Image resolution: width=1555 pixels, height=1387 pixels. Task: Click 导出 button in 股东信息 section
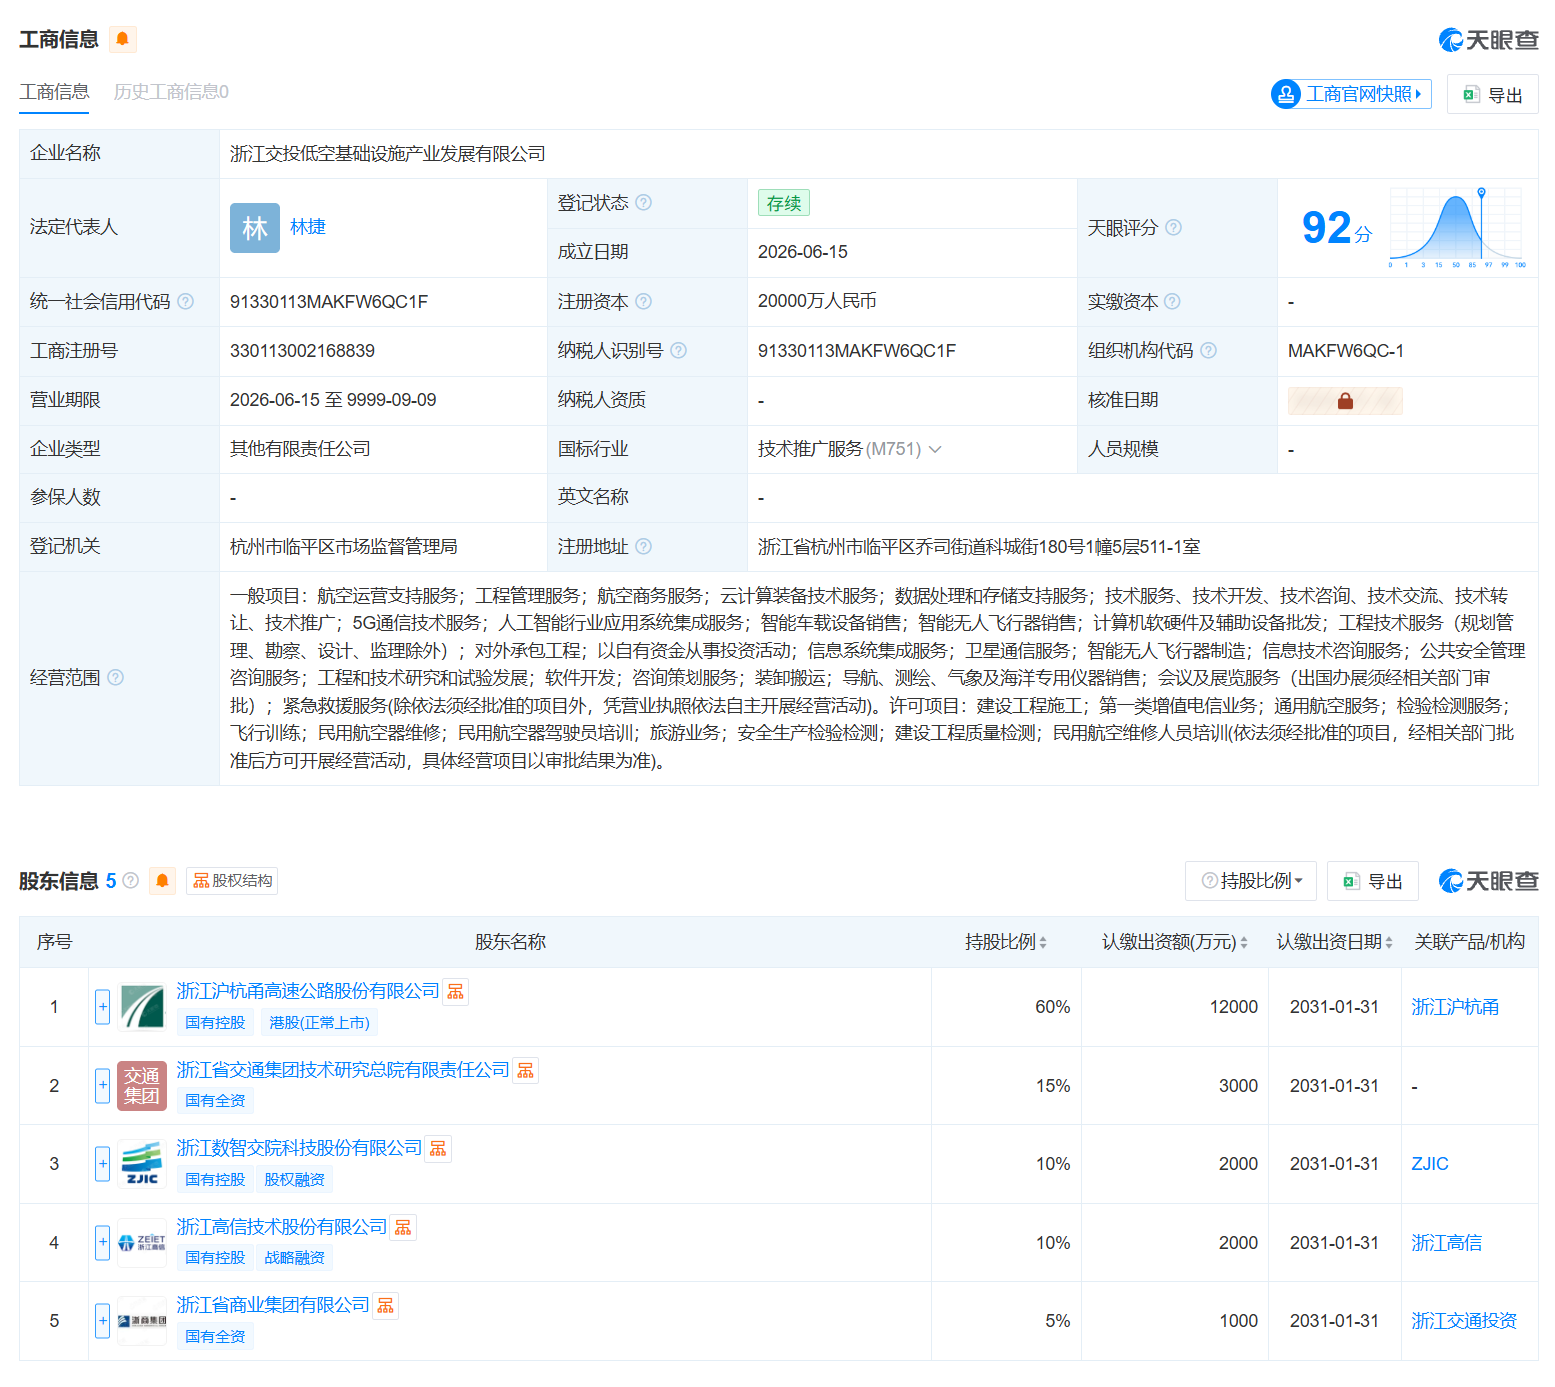tap(1373, 881)
